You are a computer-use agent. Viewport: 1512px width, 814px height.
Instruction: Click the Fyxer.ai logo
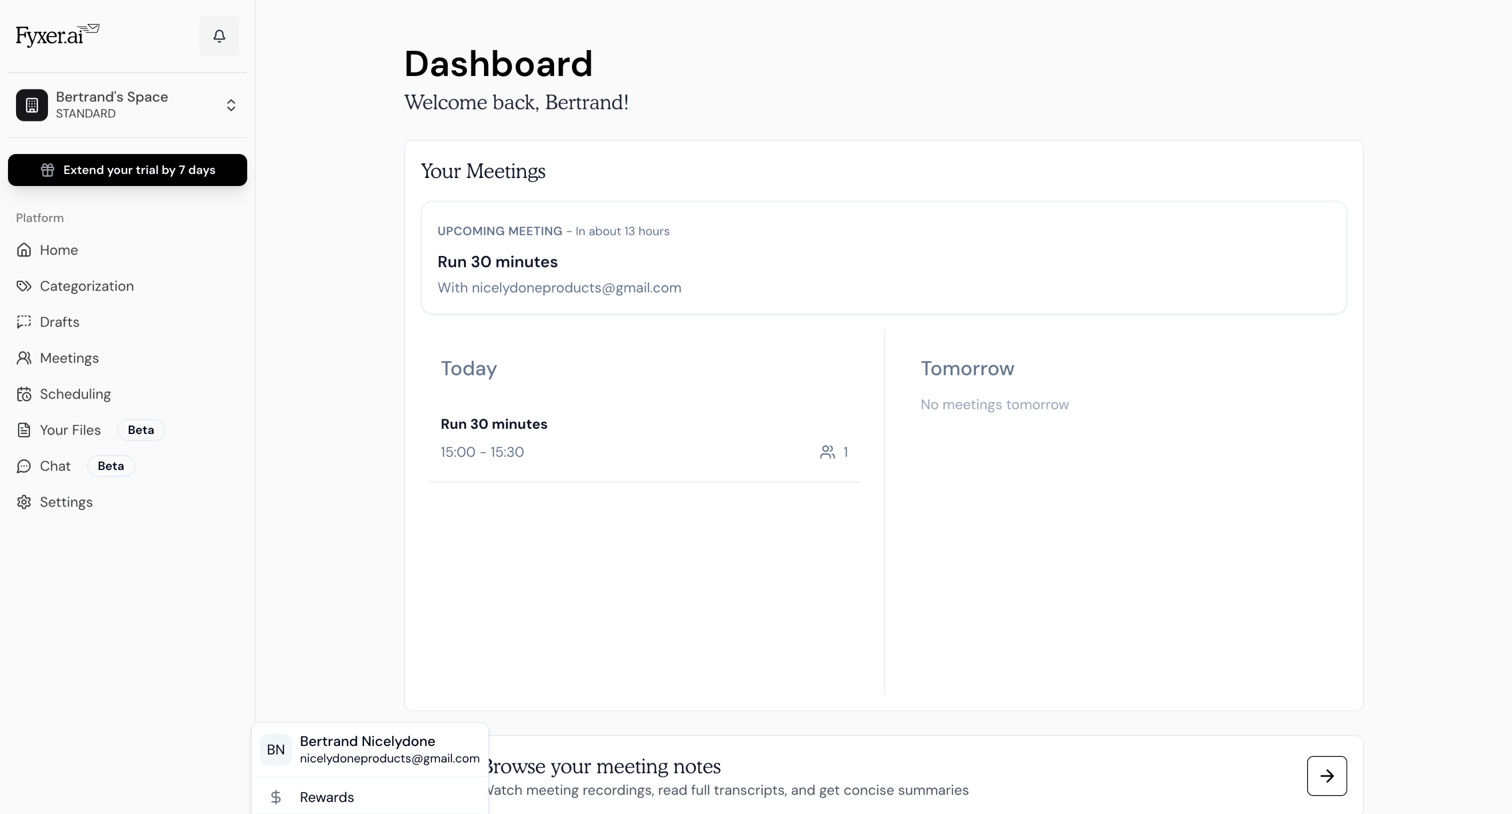pyautogui.click(x=57, y=35)
